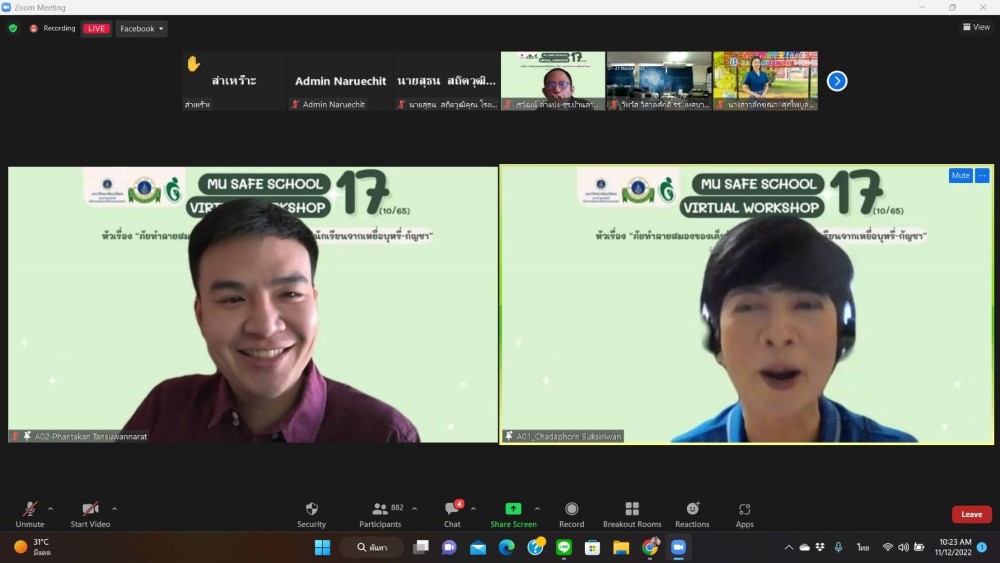Click the next arrow in participant strip
The height and width of the screenshot is (563, 1000).
point(837,81)
